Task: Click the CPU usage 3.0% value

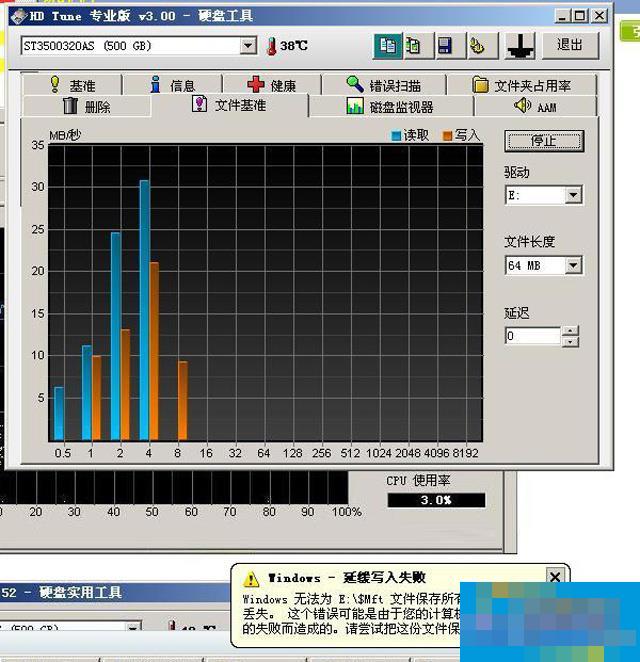Action: tap(436, 500)
